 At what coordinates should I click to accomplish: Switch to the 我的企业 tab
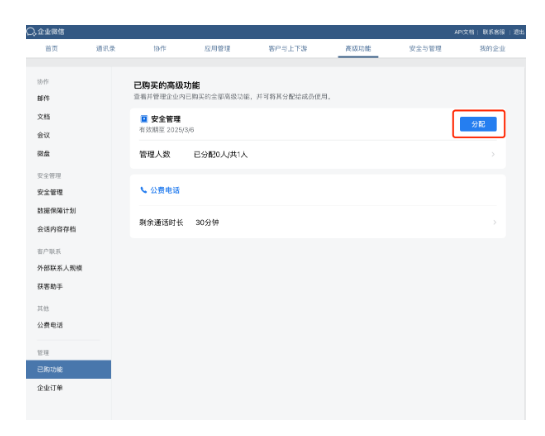pos(492,48)
